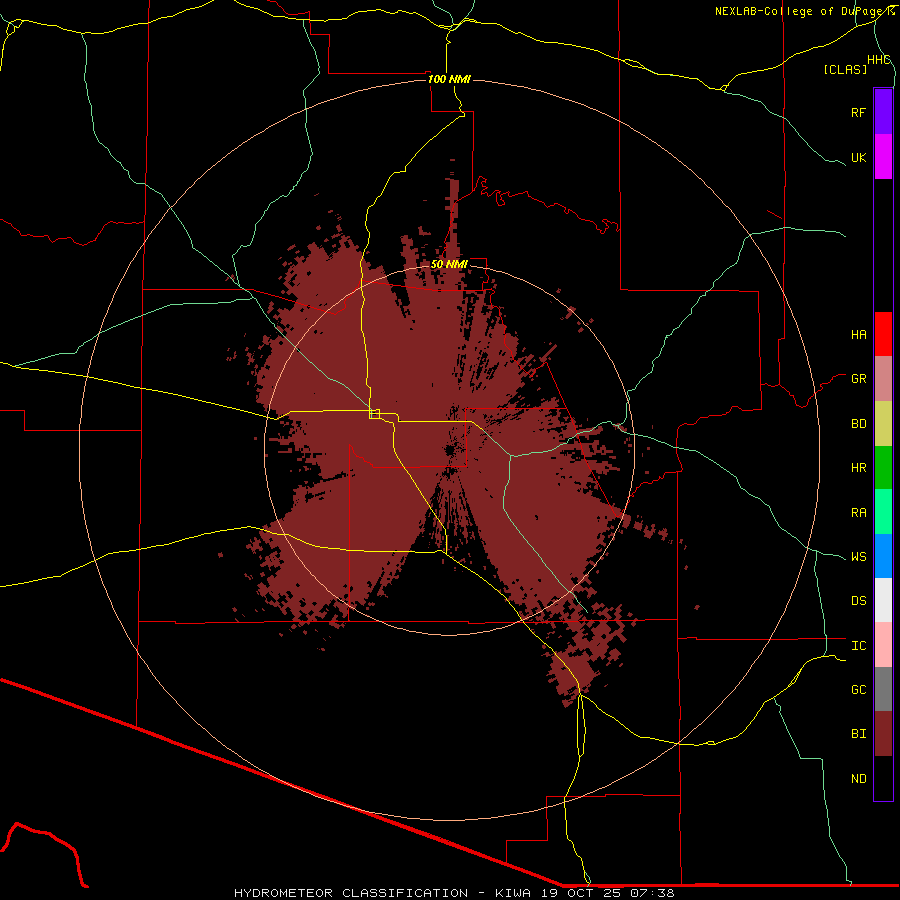900x900 pixels.
Task: Click the RA legend label
Action: [858, 513]
